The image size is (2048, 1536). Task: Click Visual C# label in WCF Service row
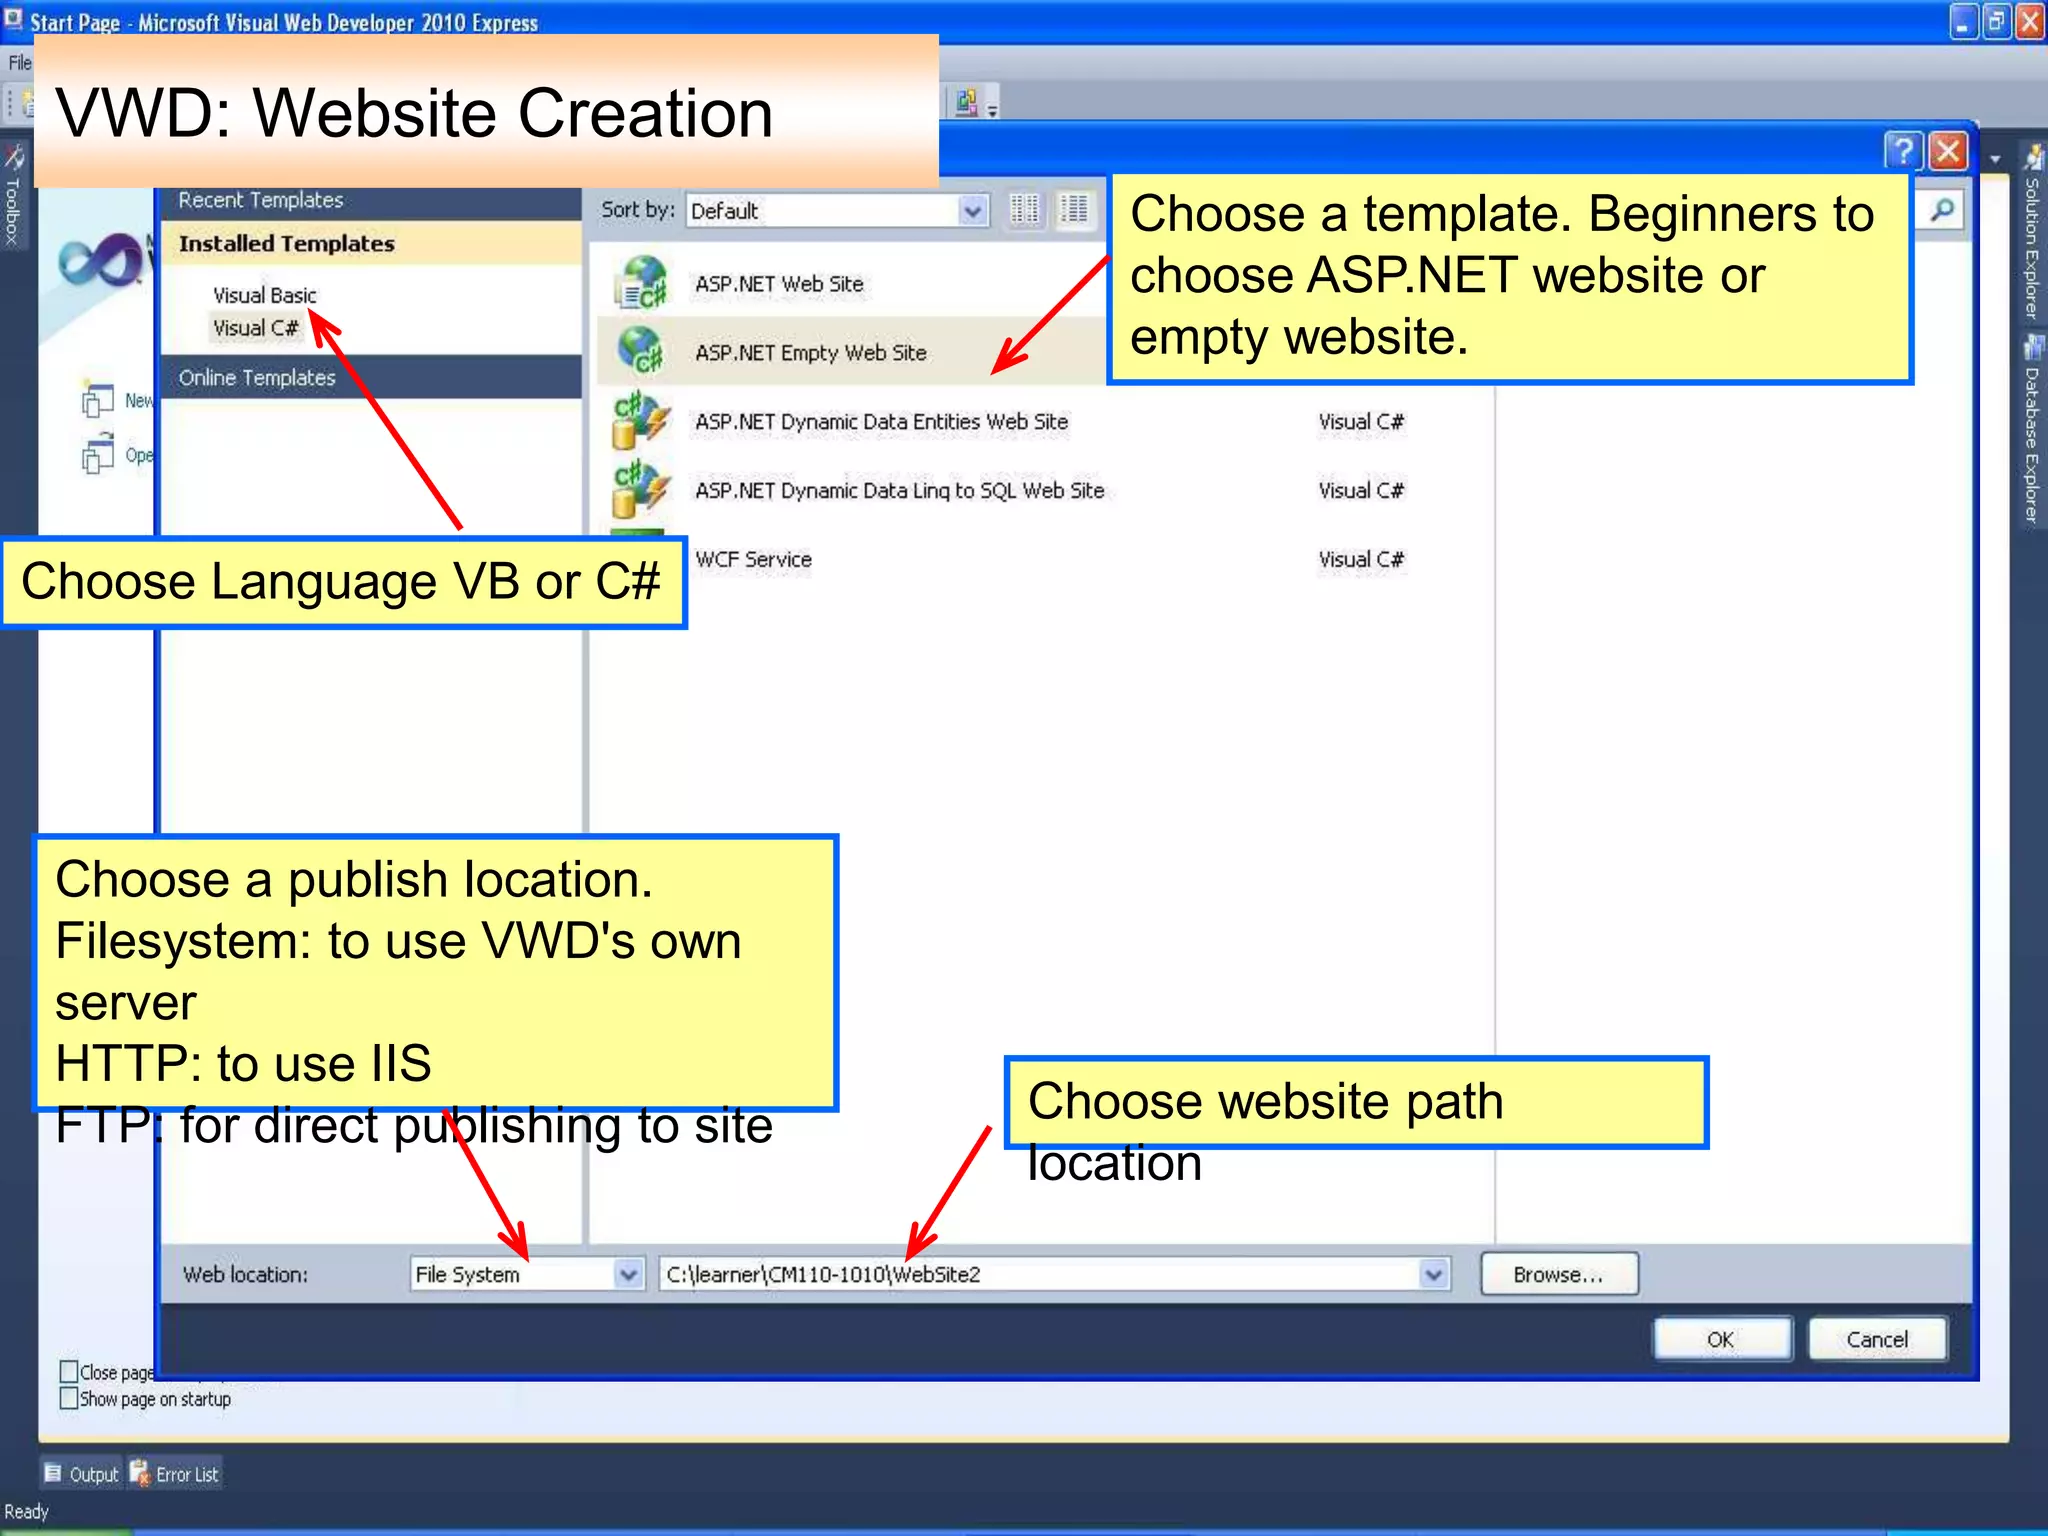(x=1361, y=560)
